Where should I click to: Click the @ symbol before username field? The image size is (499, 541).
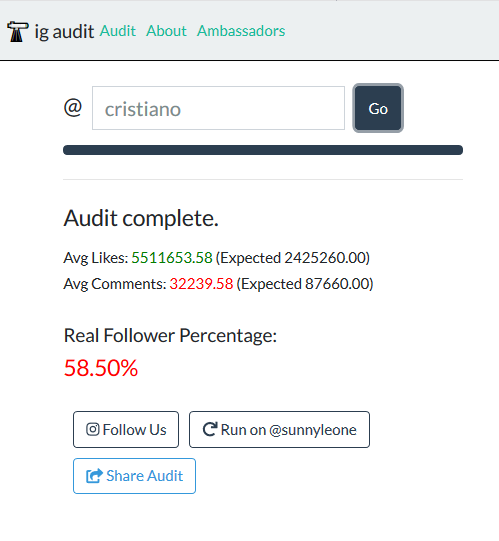click(x=73, y=108)
